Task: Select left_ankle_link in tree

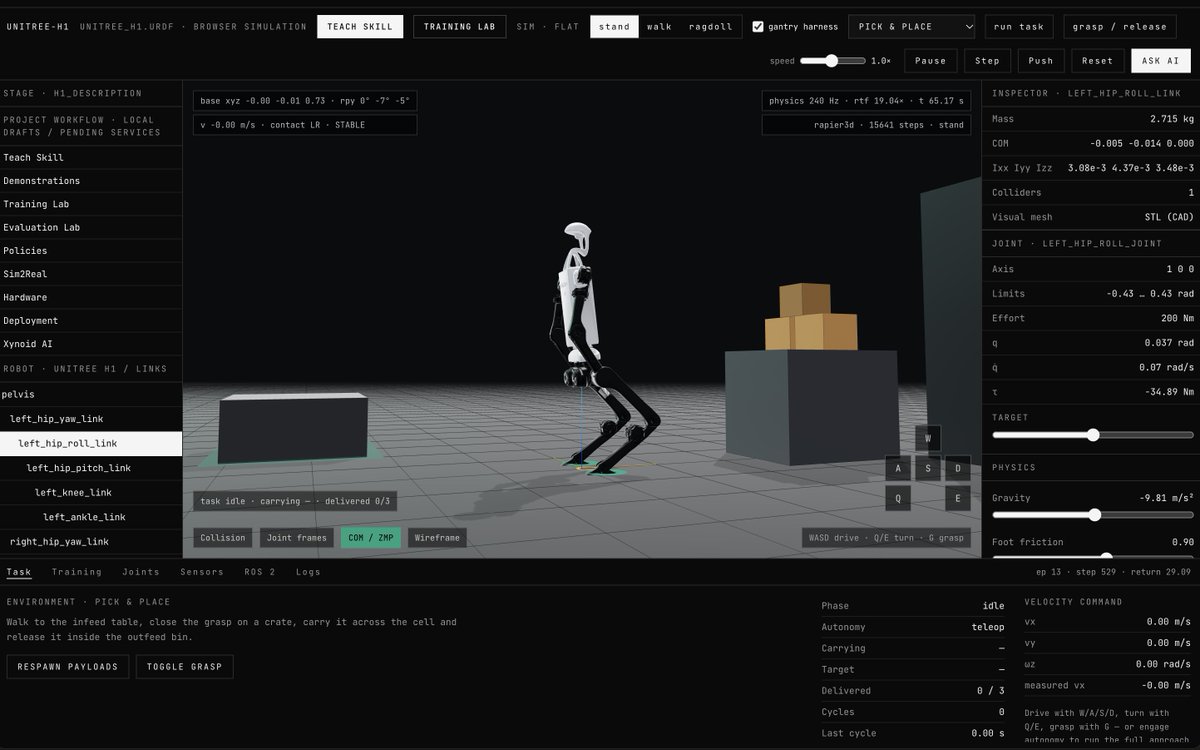Action: [x=91, y=517]
